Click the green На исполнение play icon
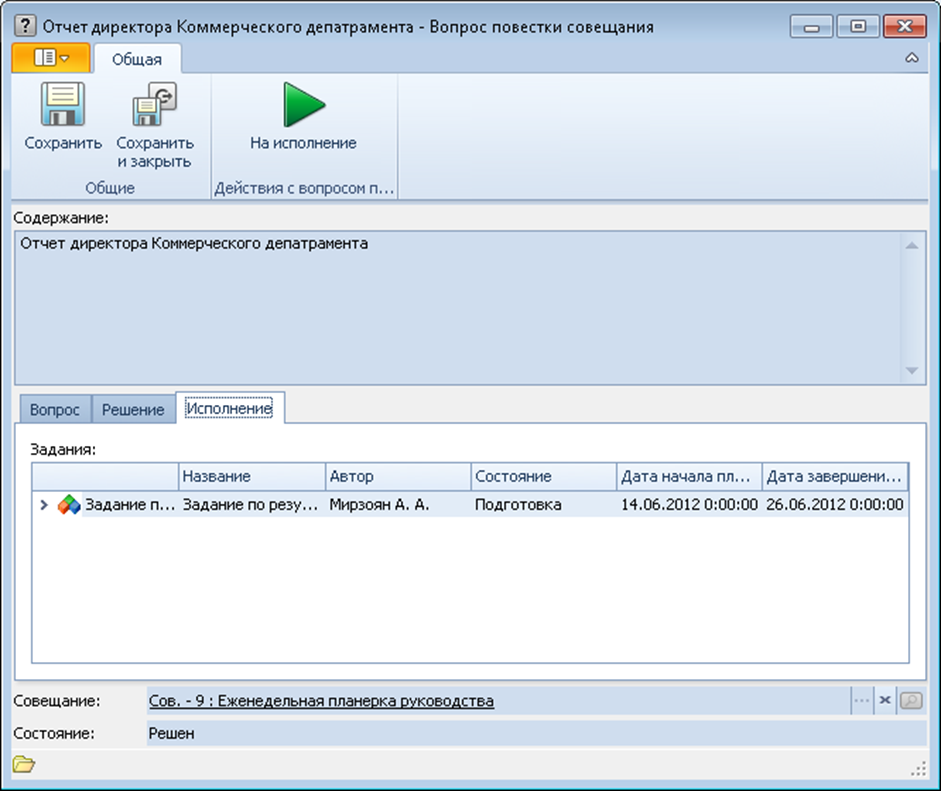941x791 pixels. pyautogui.click(x=304, y=104)
